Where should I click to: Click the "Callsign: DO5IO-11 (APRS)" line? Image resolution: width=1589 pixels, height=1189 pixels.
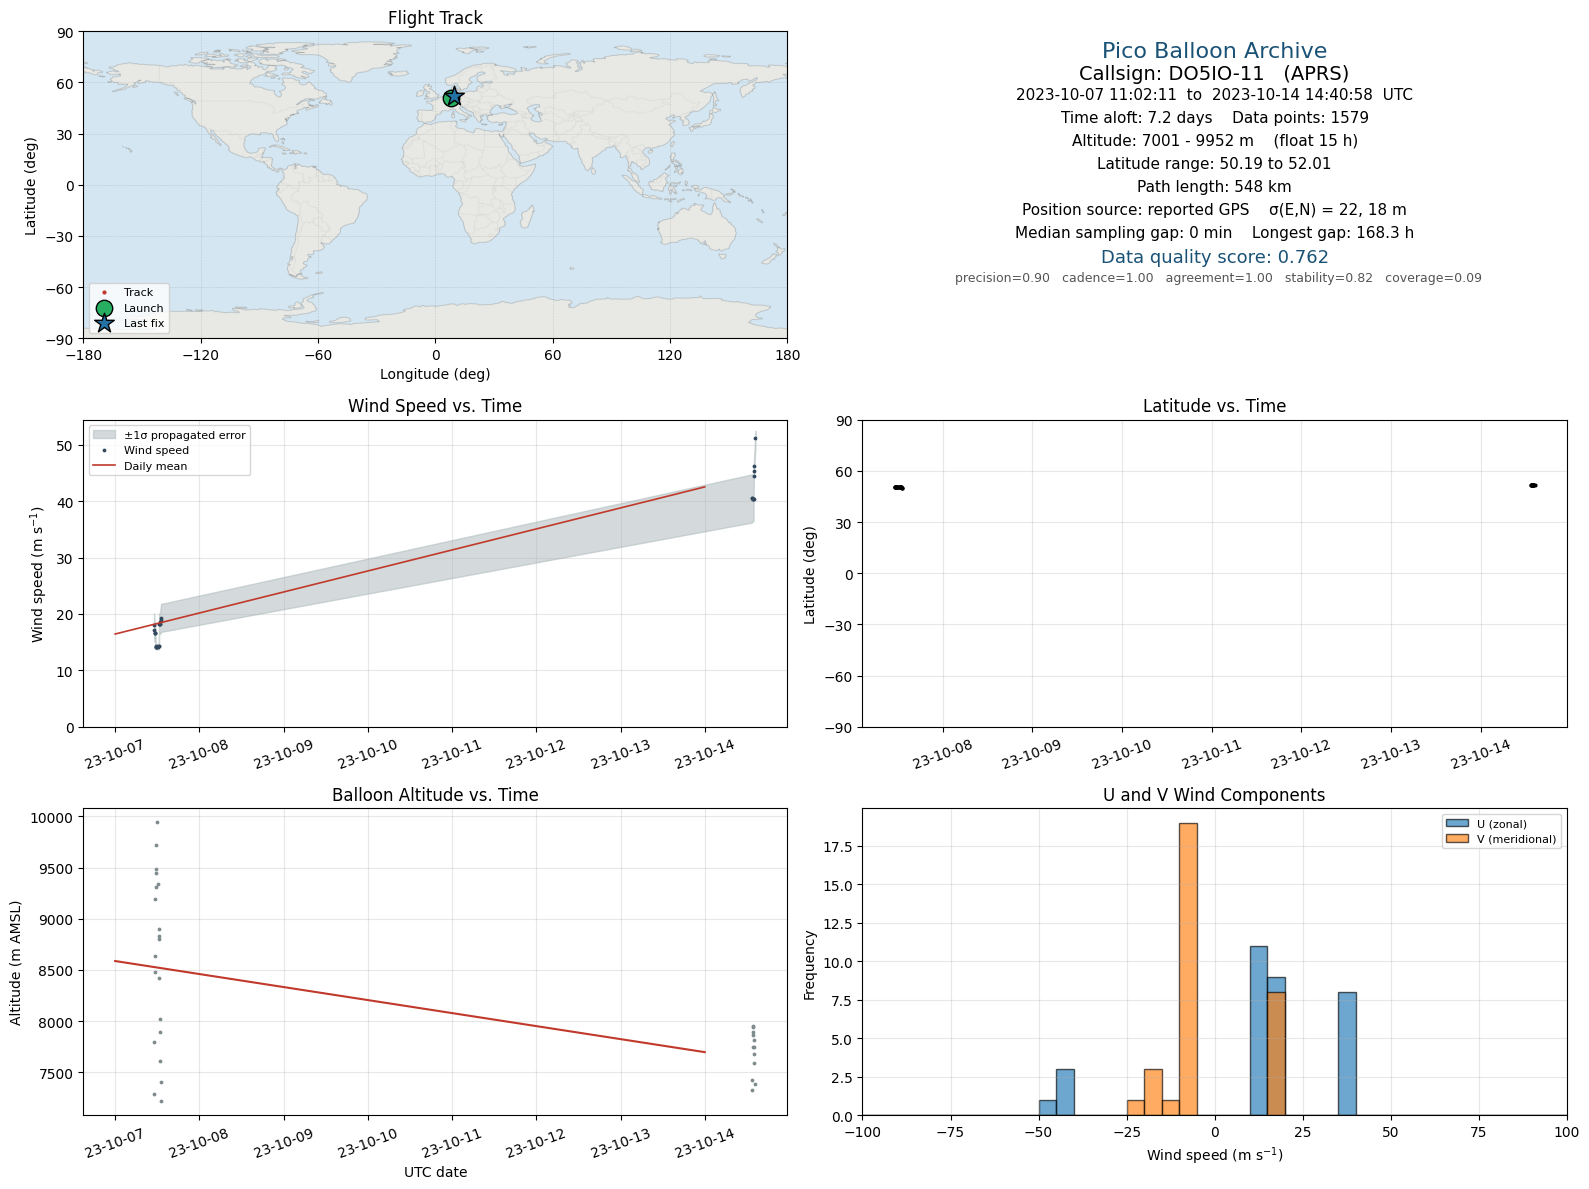click(x=1214, y=73)
